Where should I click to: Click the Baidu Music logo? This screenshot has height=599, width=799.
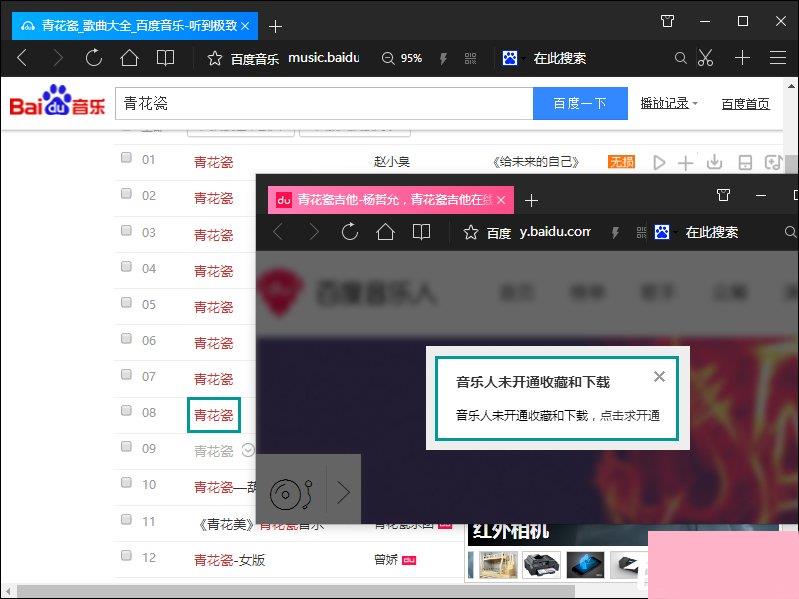click(x=57, y=101)
